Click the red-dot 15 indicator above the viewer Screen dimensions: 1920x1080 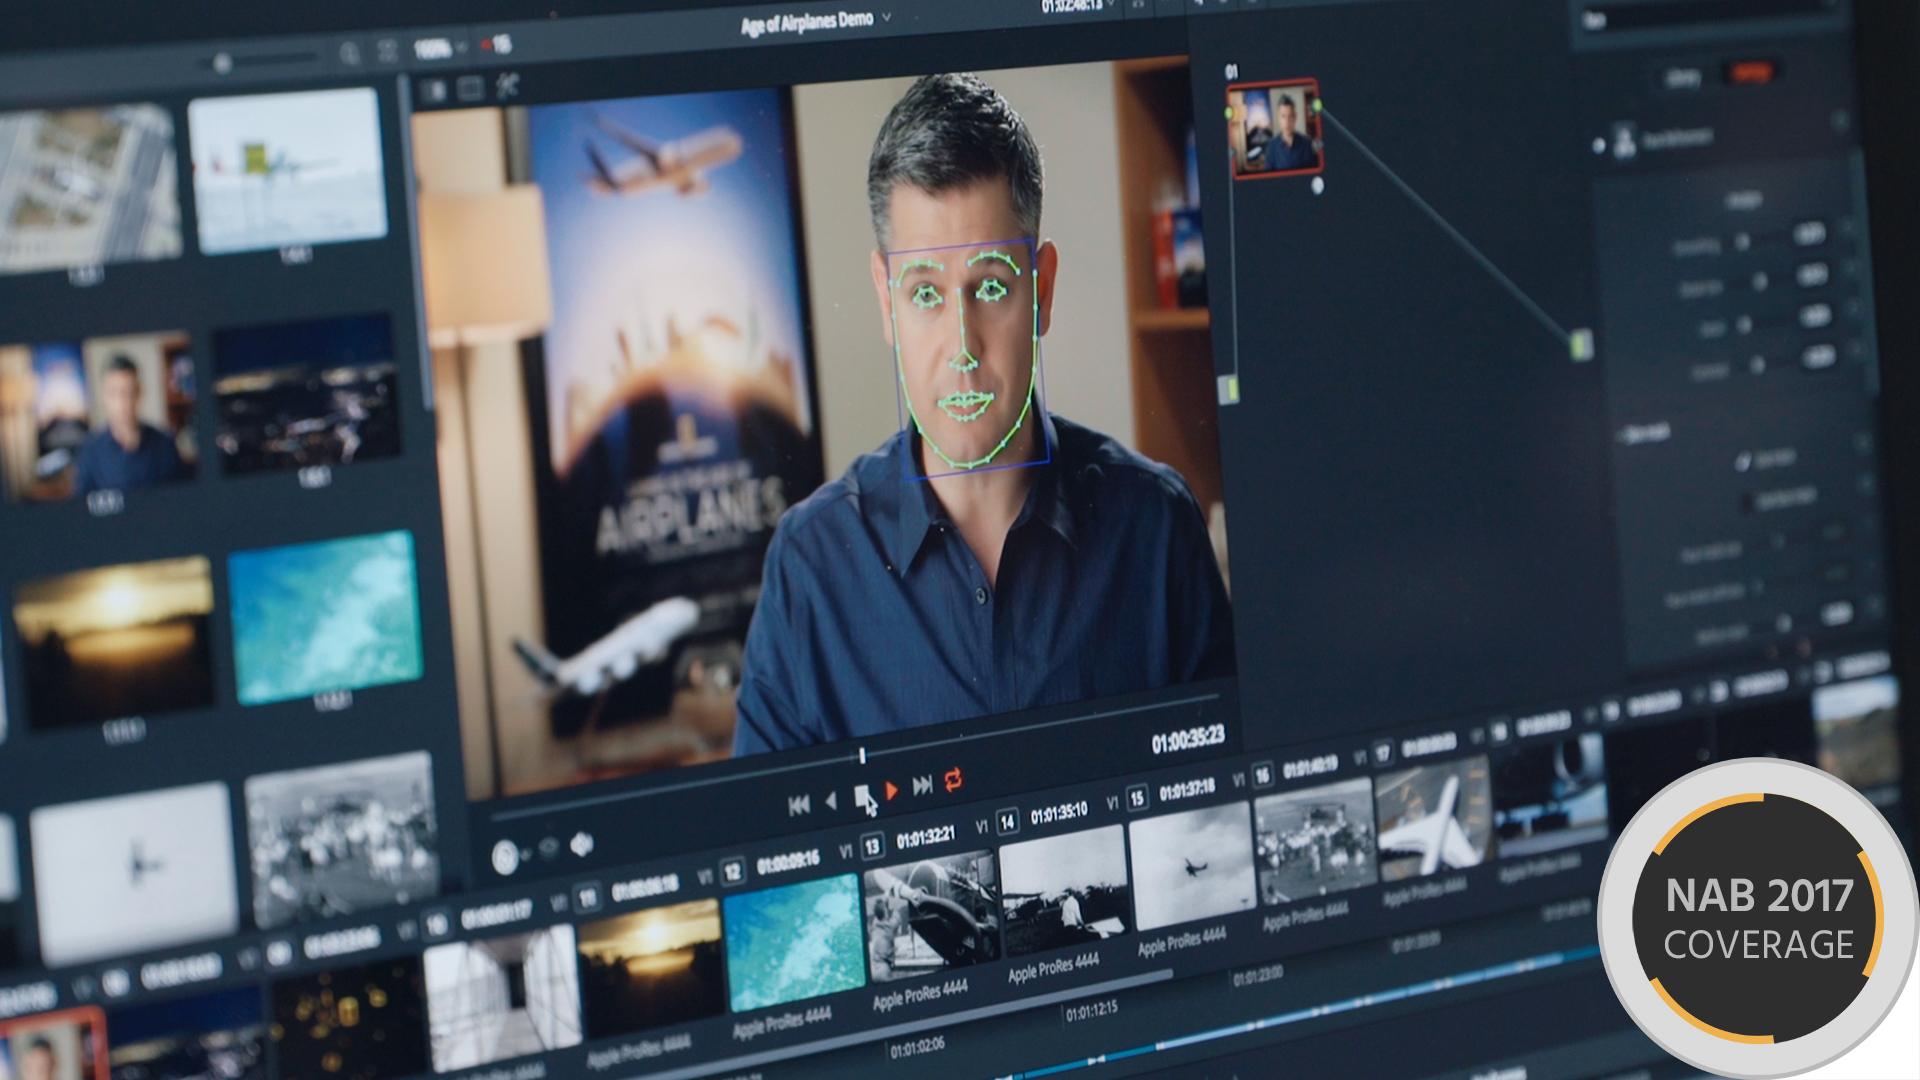click(495, 44)
